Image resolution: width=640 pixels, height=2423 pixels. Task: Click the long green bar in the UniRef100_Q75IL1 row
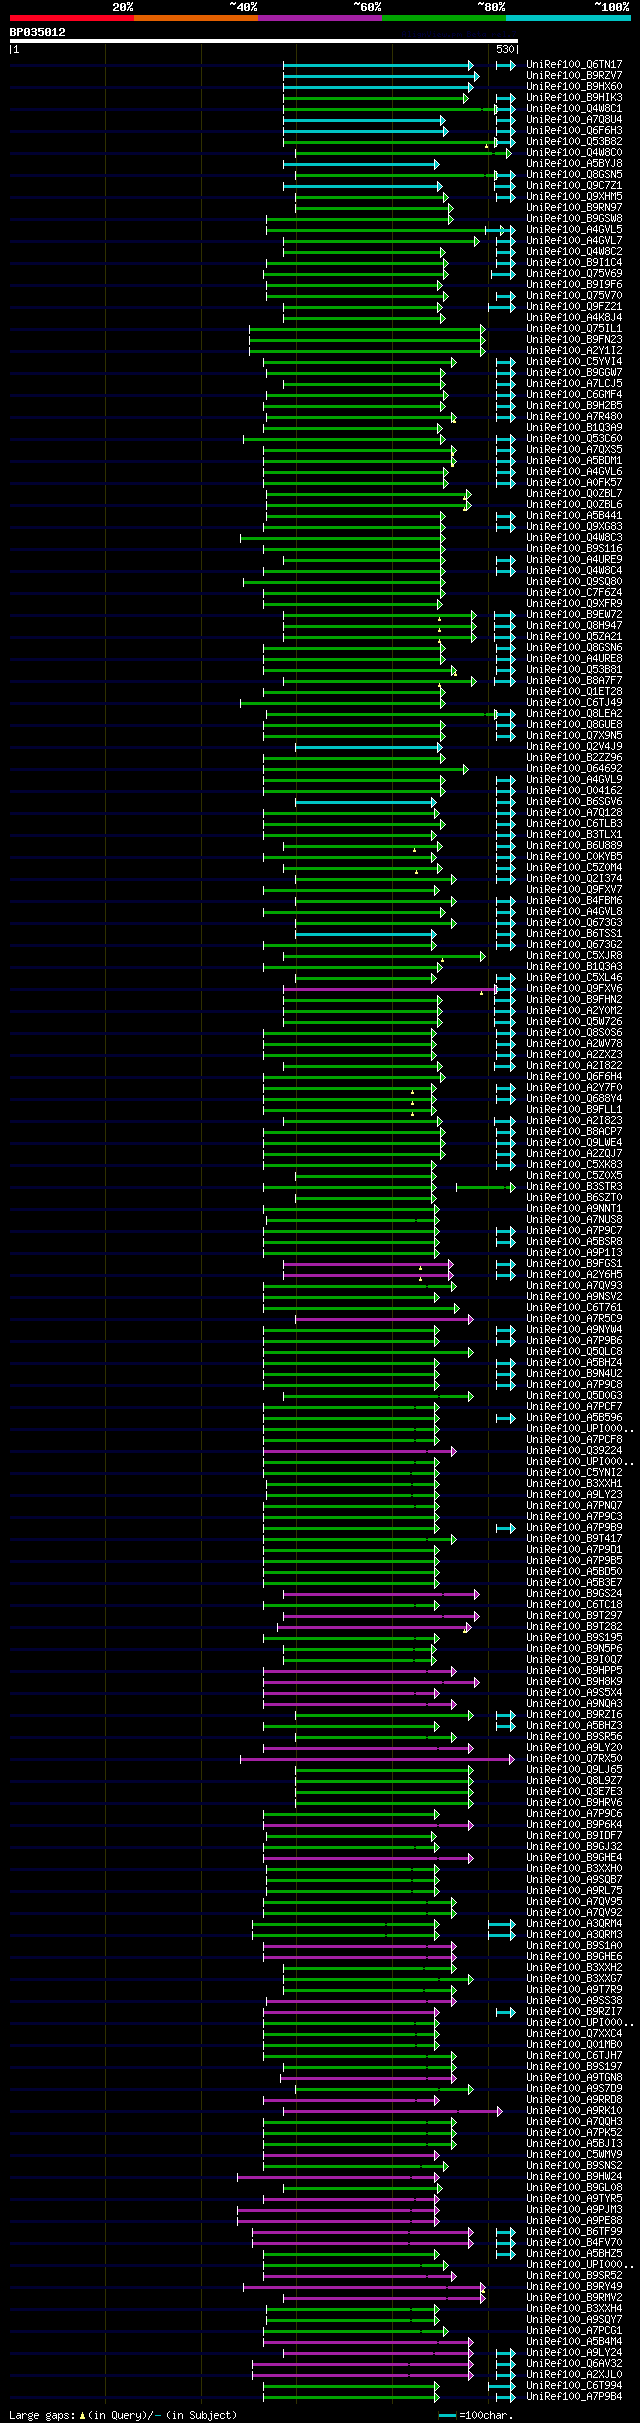tap(367, 329)
